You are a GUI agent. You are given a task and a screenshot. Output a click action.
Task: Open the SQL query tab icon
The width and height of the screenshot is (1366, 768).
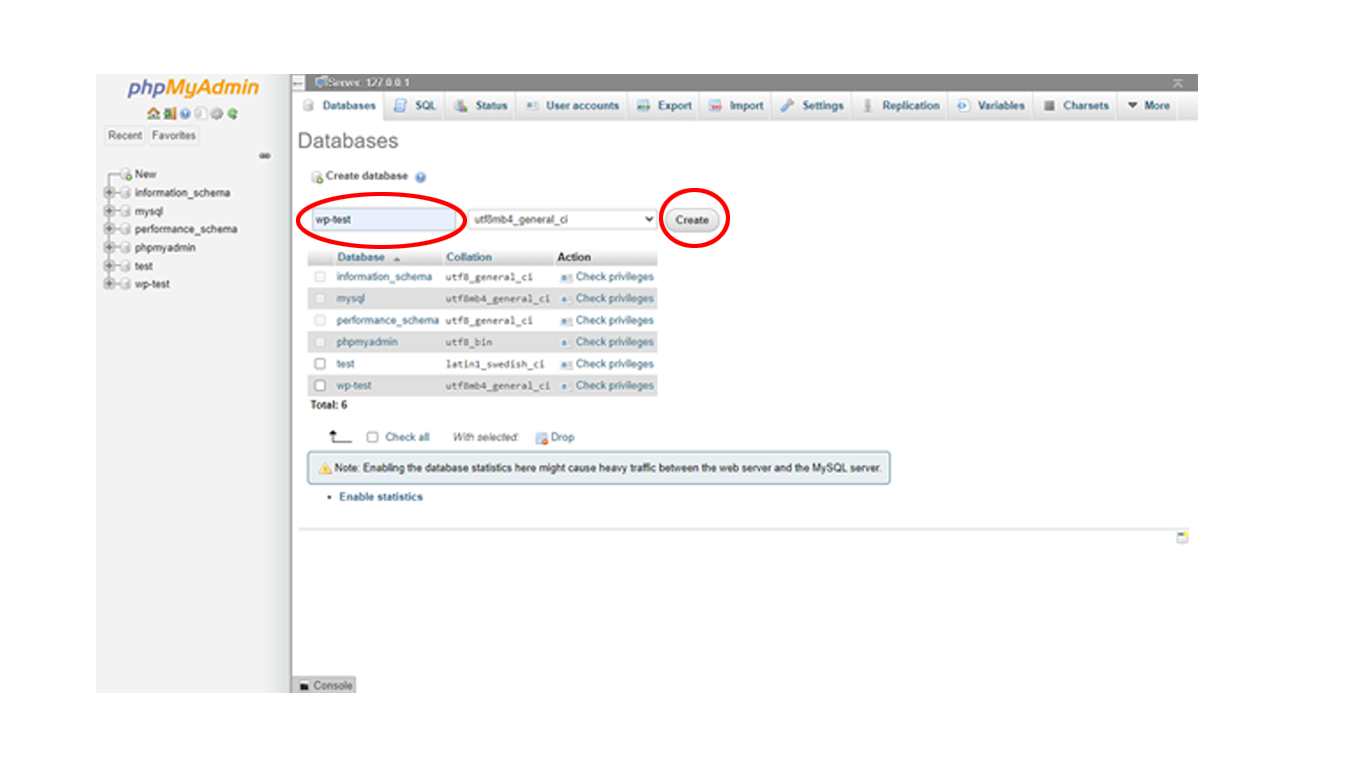[x=401, y=105]
